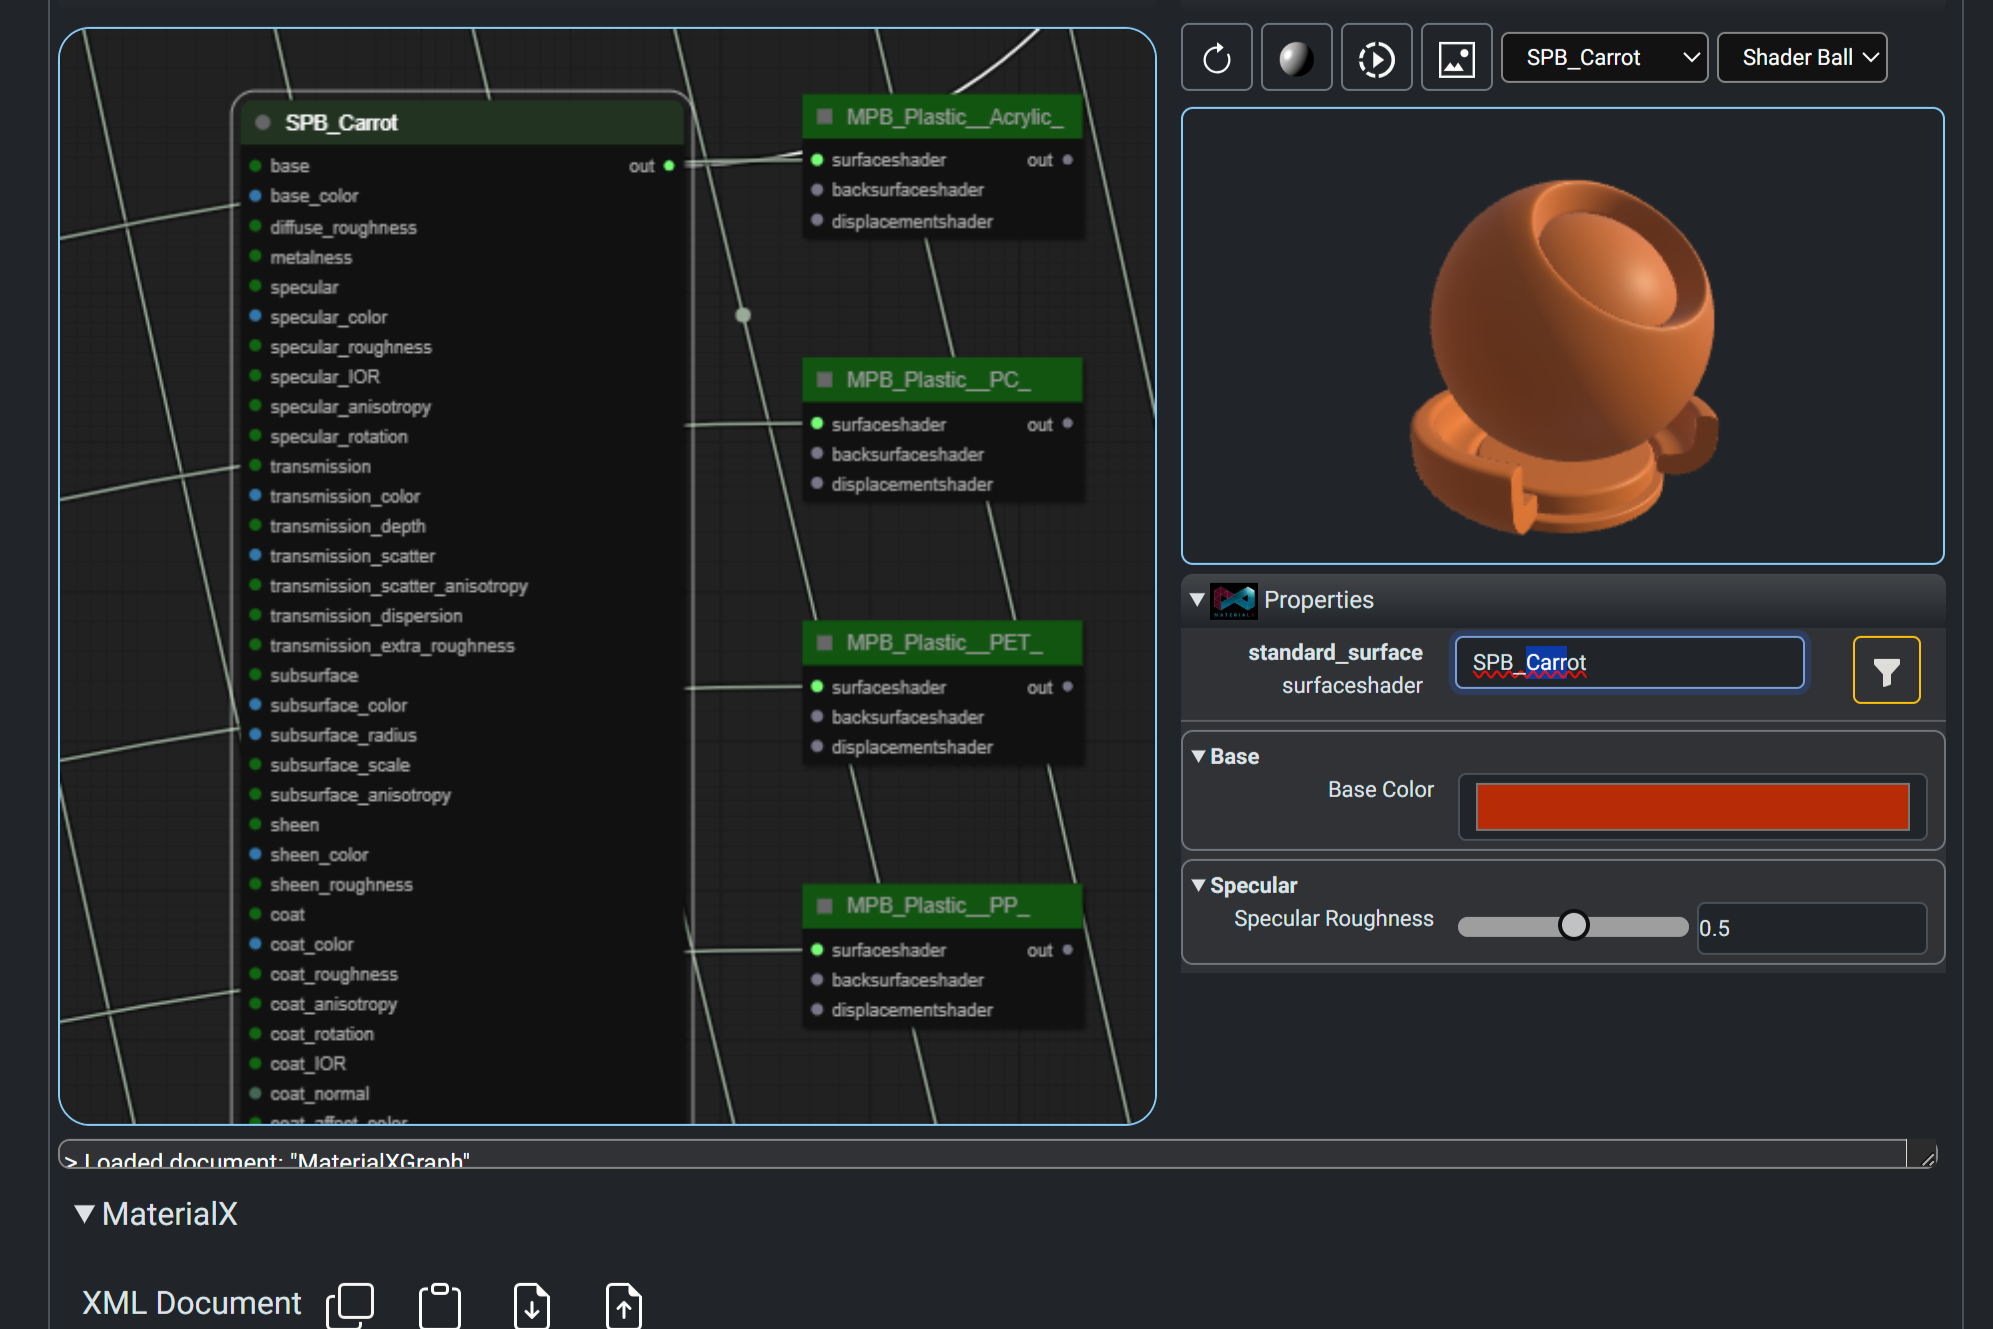Click surfaceshader port on MPB_Plastic__PC_
Image resolution: width=1993 pixels, height=1329 pixels.
817,424
